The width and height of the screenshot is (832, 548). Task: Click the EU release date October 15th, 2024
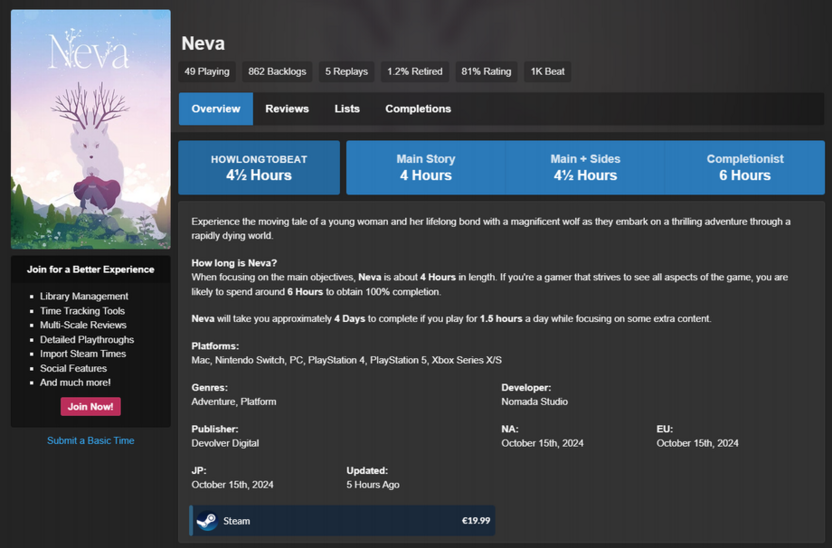coord(697,443)
